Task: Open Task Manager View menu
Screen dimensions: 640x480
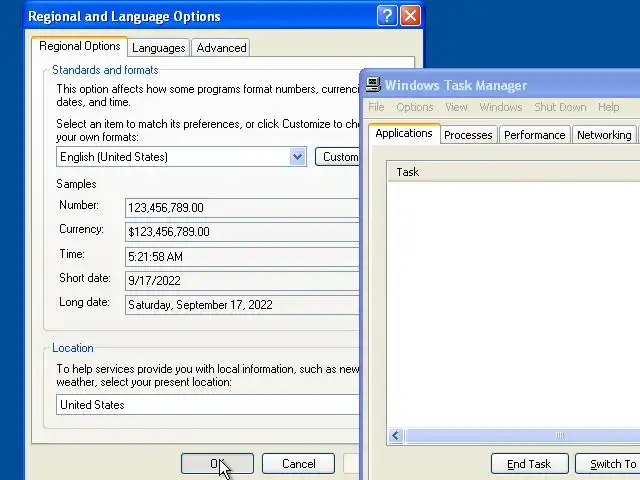Action: click(x=456, y=107)
